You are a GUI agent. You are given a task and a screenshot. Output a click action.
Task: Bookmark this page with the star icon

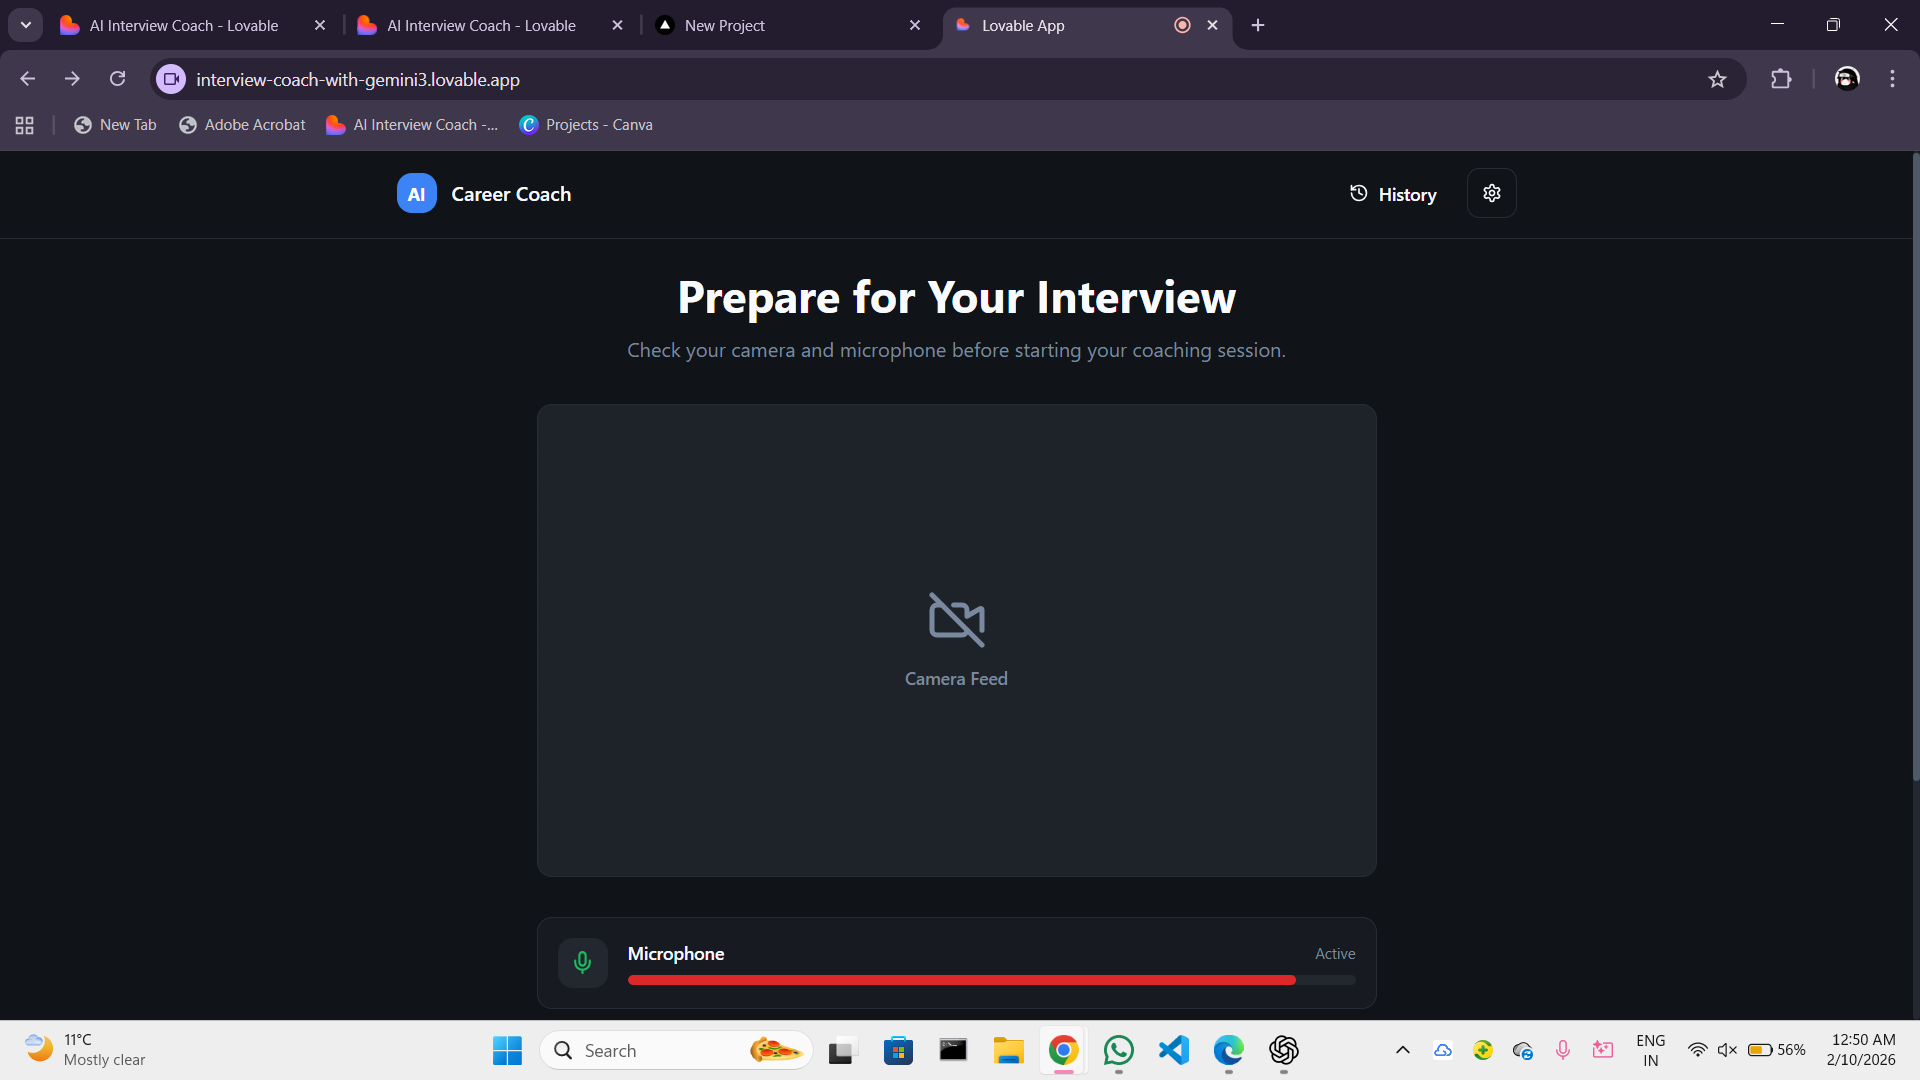pyautogui.click(x=1717, y=79)
